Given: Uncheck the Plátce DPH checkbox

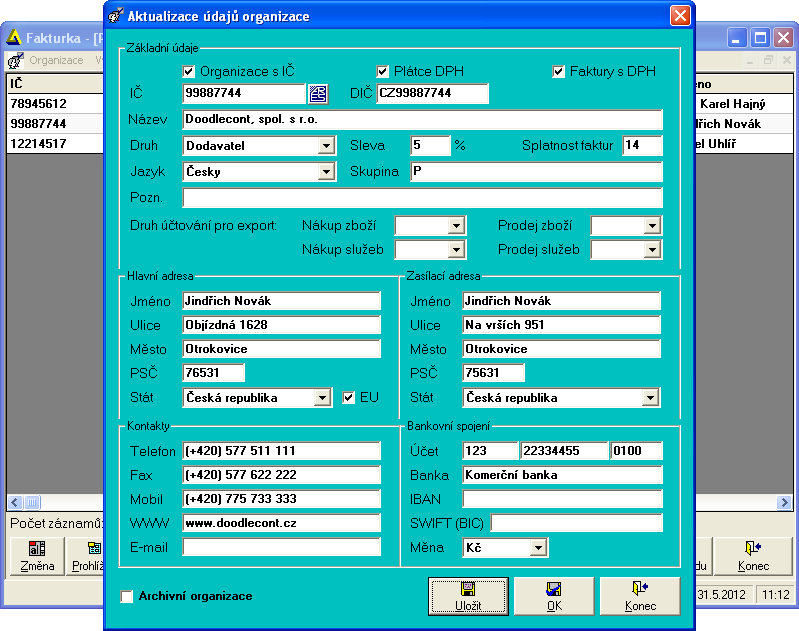Looking at the screenshot, I should click(382, 72).
